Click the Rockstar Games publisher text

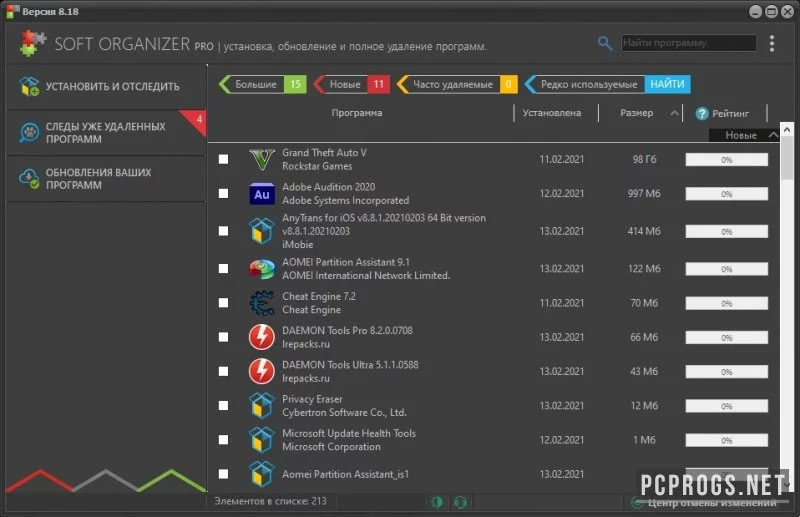click(317, 166)
